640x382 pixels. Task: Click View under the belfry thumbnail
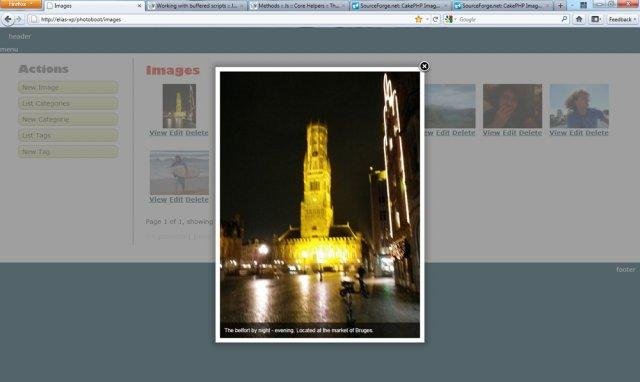(x=158, y=133)
